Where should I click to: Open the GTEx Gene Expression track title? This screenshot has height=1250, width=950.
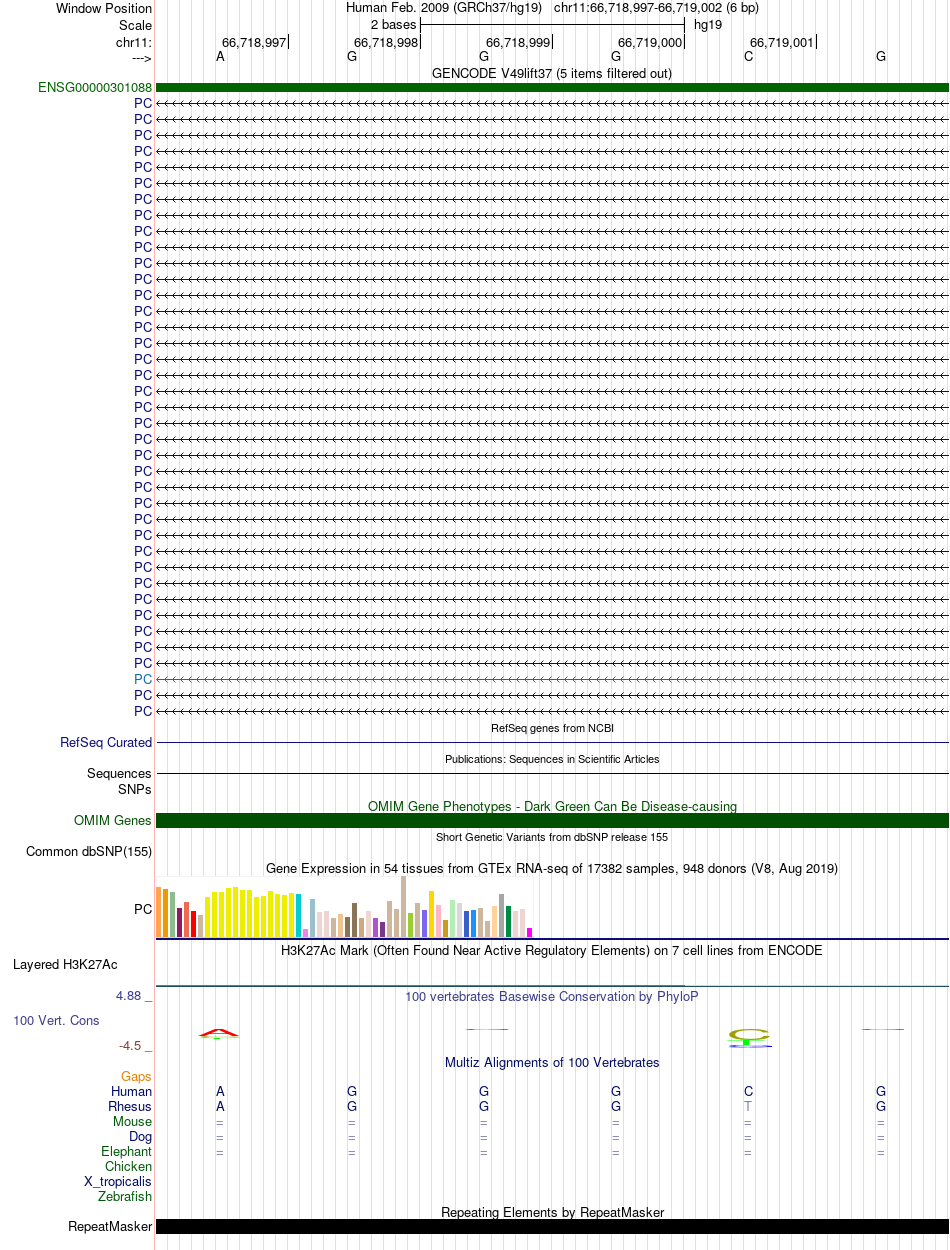pos(552,868)
